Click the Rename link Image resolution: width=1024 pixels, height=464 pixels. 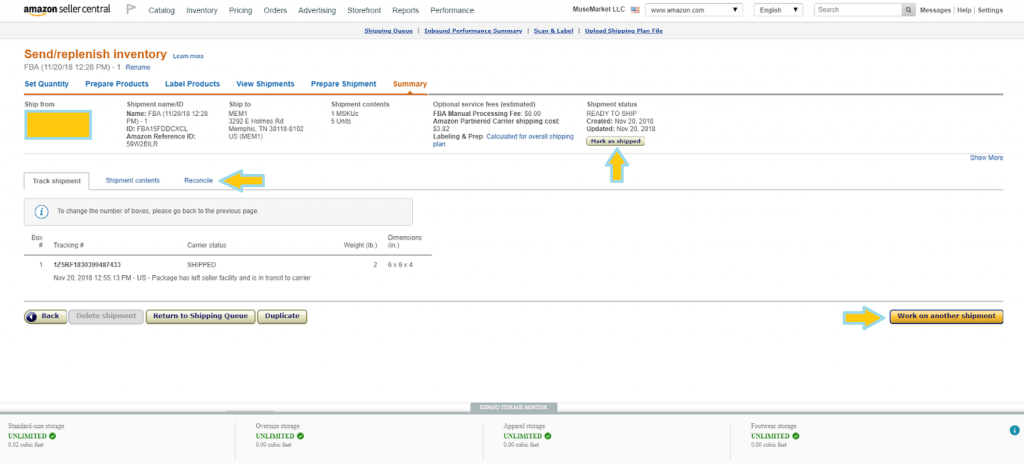pyautogui.click(x=138, y=67)
